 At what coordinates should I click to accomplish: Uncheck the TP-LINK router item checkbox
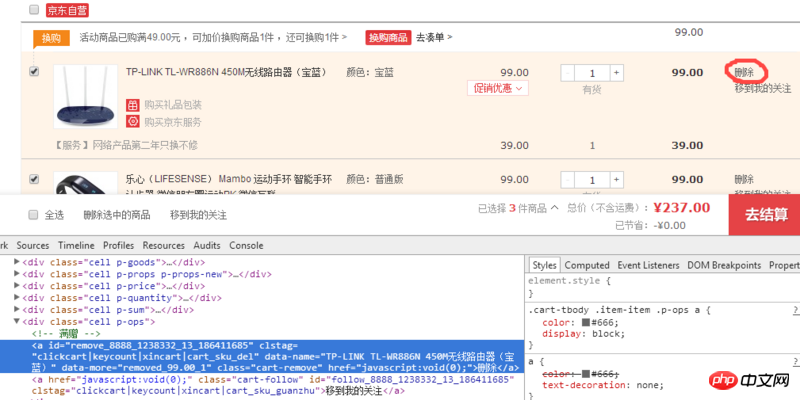34,72
